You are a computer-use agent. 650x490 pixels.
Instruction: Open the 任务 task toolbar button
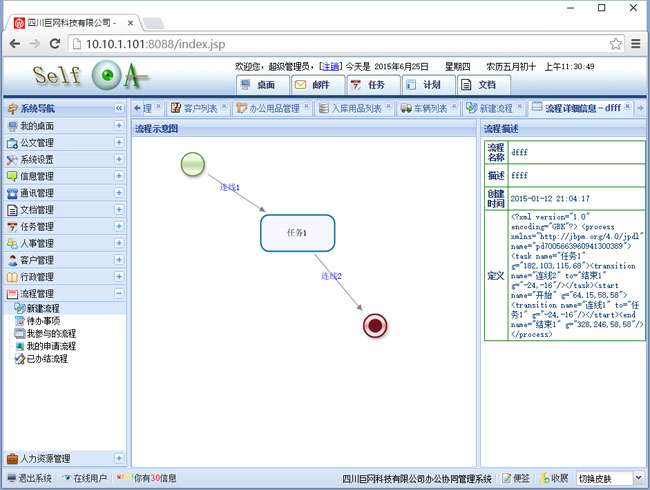(367, 85)
